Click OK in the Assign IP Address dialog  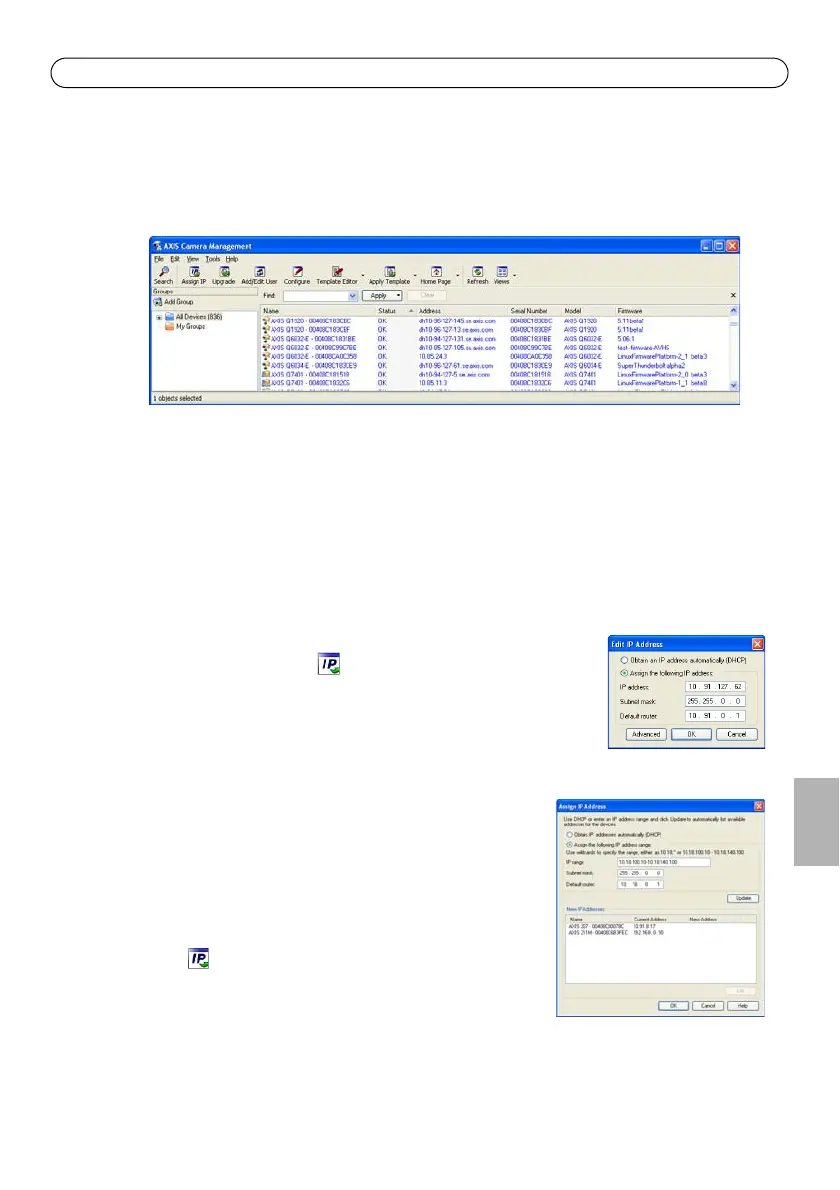[x=673, y=1006]
